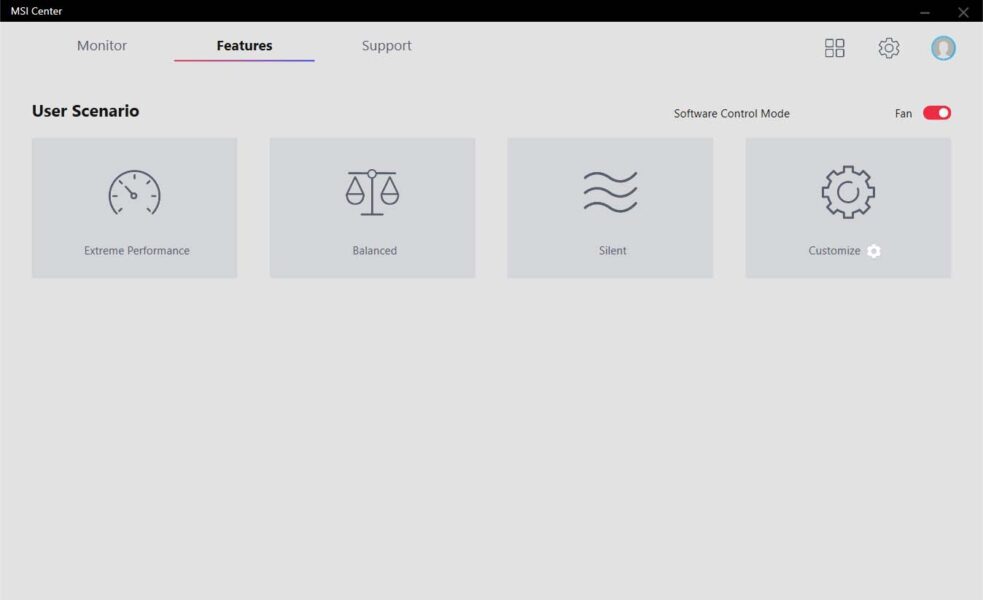Select the balance scales icon

click(x=372, y=192)
